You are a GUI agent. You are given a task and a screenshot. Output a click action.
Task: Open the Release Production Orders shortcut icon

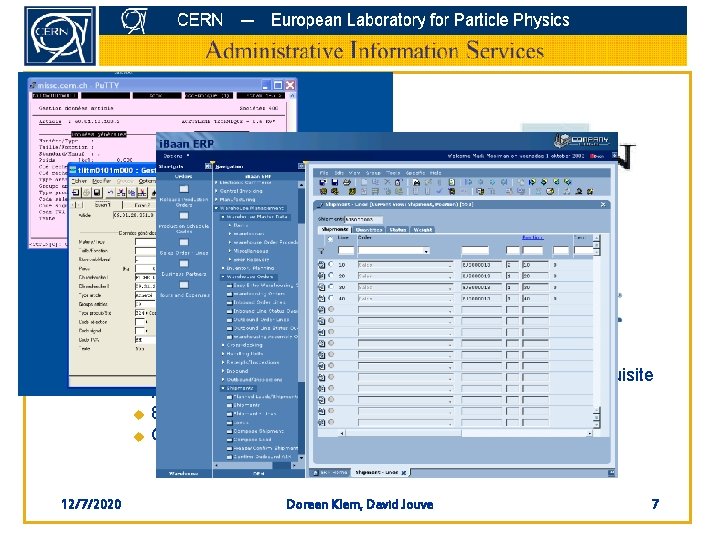coord(184,189)
